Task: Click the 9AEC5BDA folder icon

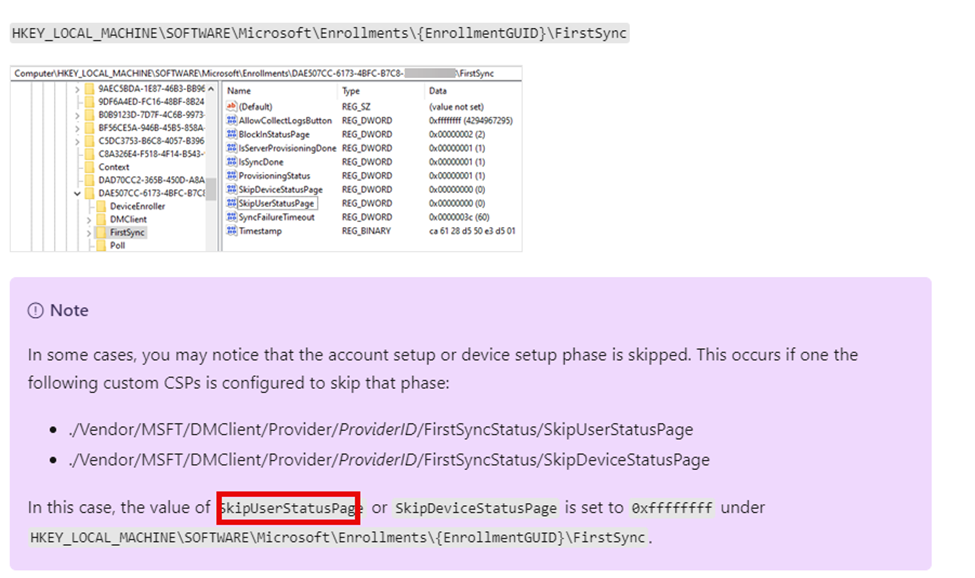Action: [90, 88]
